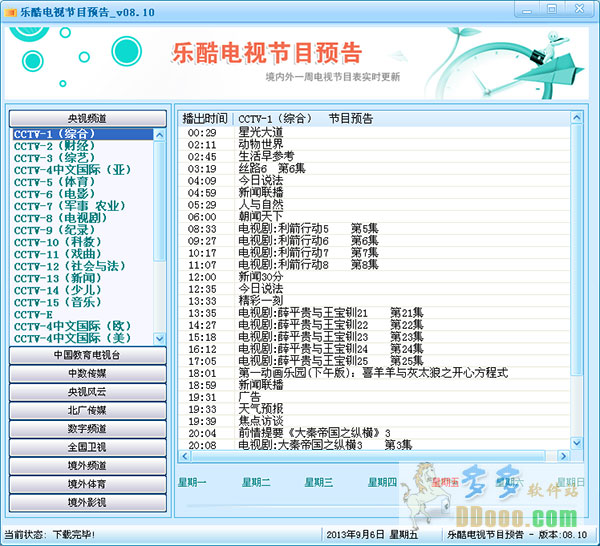Select CCTV-7（军事 农业） channel
The width and height of the screenshot is (600, 546).
(83, 206)
